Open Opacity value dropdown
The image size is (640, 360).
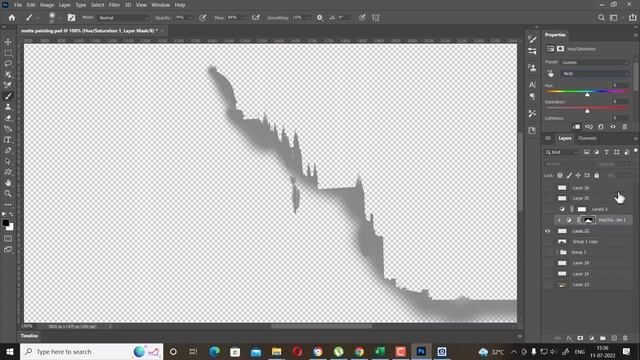point(191,18)
